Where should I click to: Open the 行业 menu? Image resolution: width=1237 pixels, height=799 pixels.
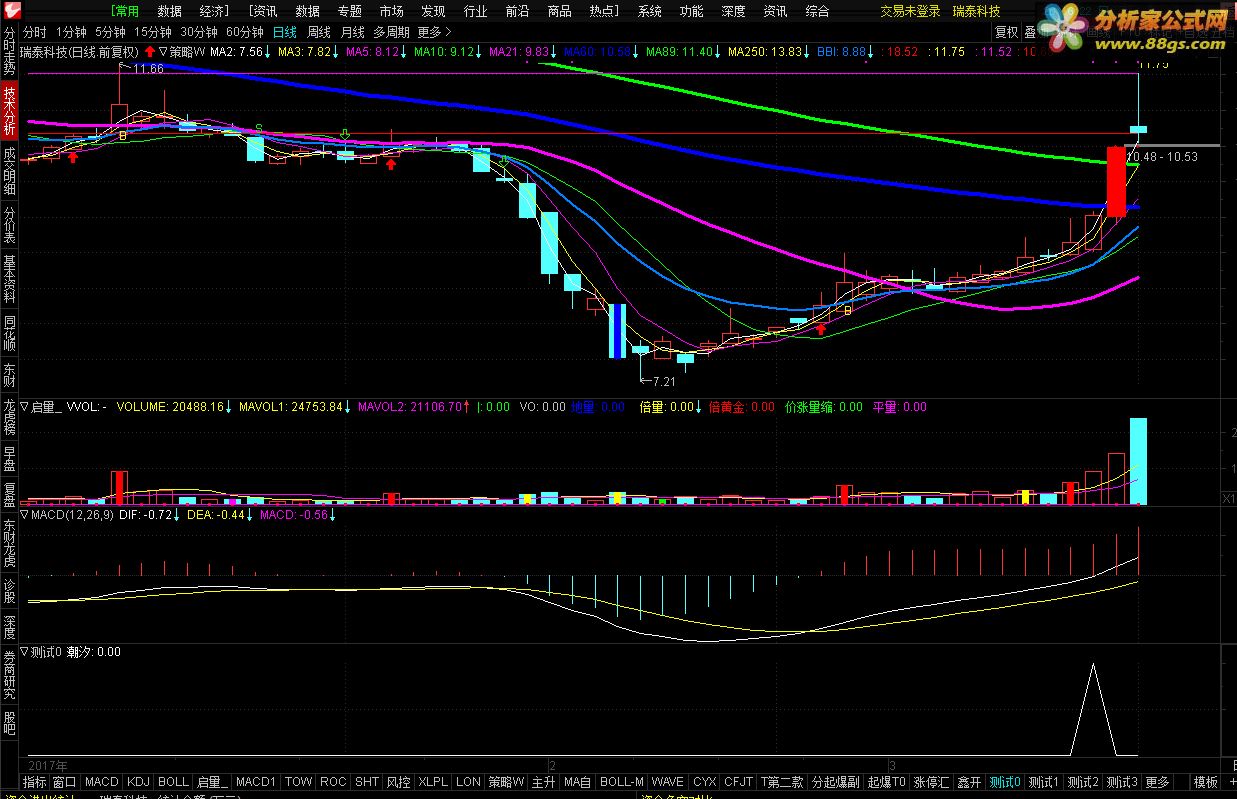(x=475, y=11)
